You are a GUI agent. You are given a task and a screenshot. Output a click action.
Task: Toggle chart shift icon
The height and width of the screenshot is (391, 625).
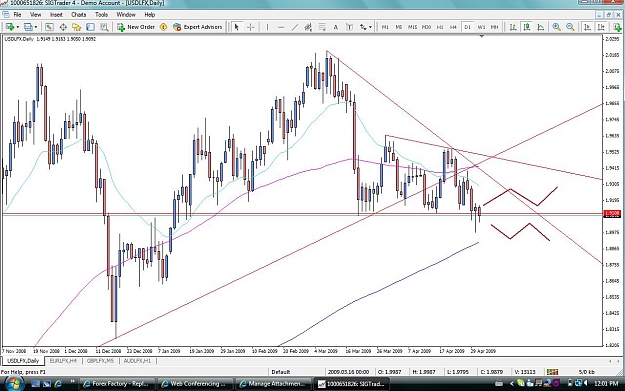[601, 27]
